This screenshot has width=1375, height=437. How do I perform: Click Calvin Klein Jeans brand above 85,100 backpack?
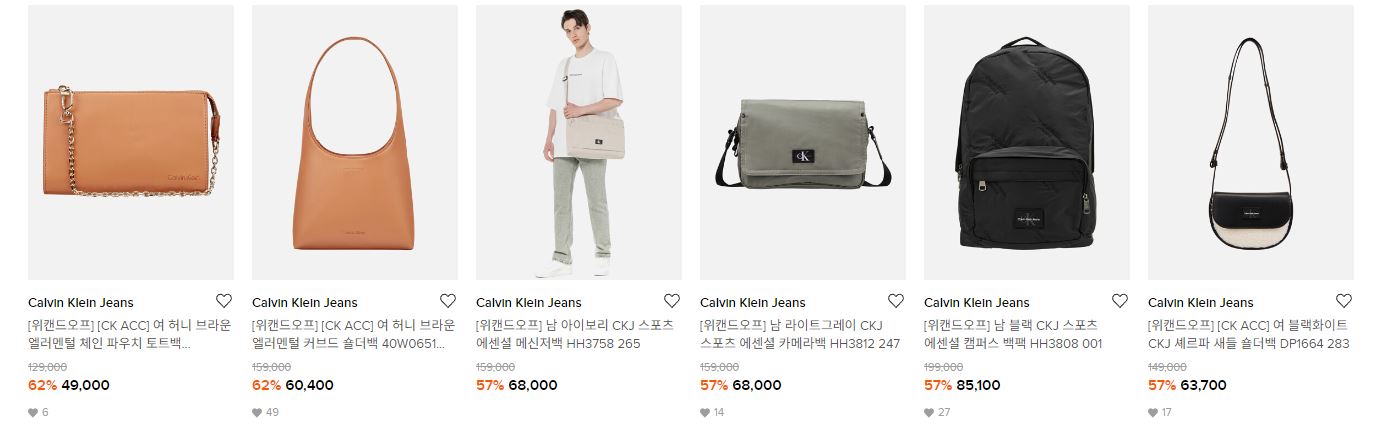(976, 302)
